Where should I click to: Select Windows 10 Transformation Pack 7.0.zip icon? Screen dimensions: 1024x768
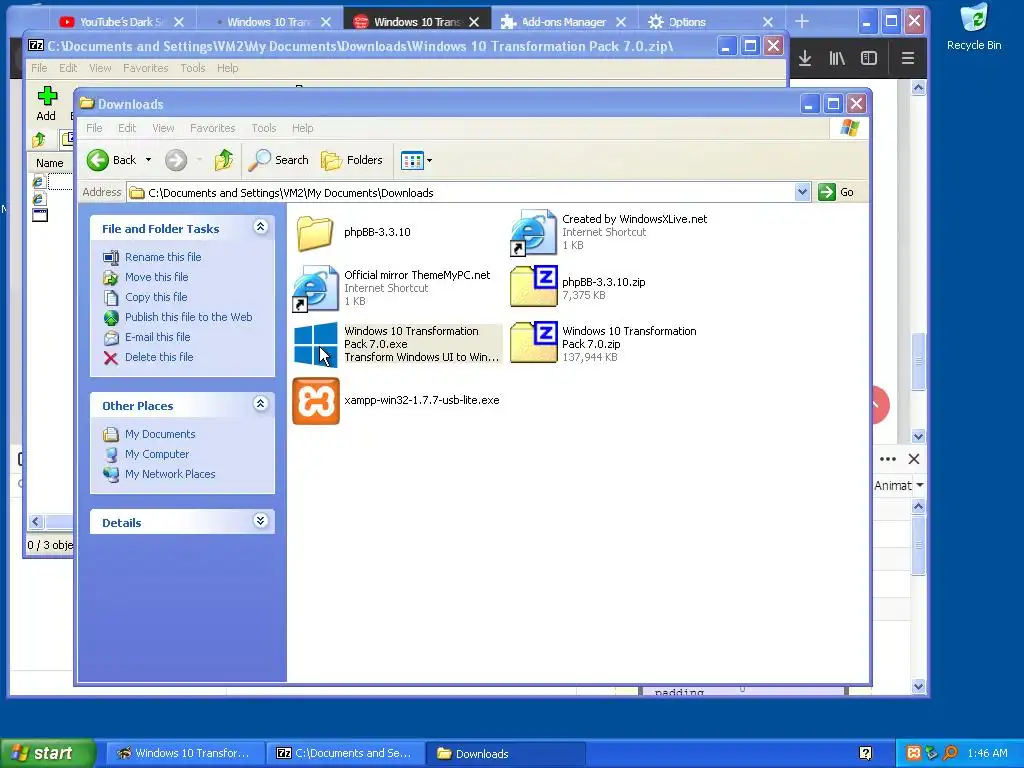point(534,342)
